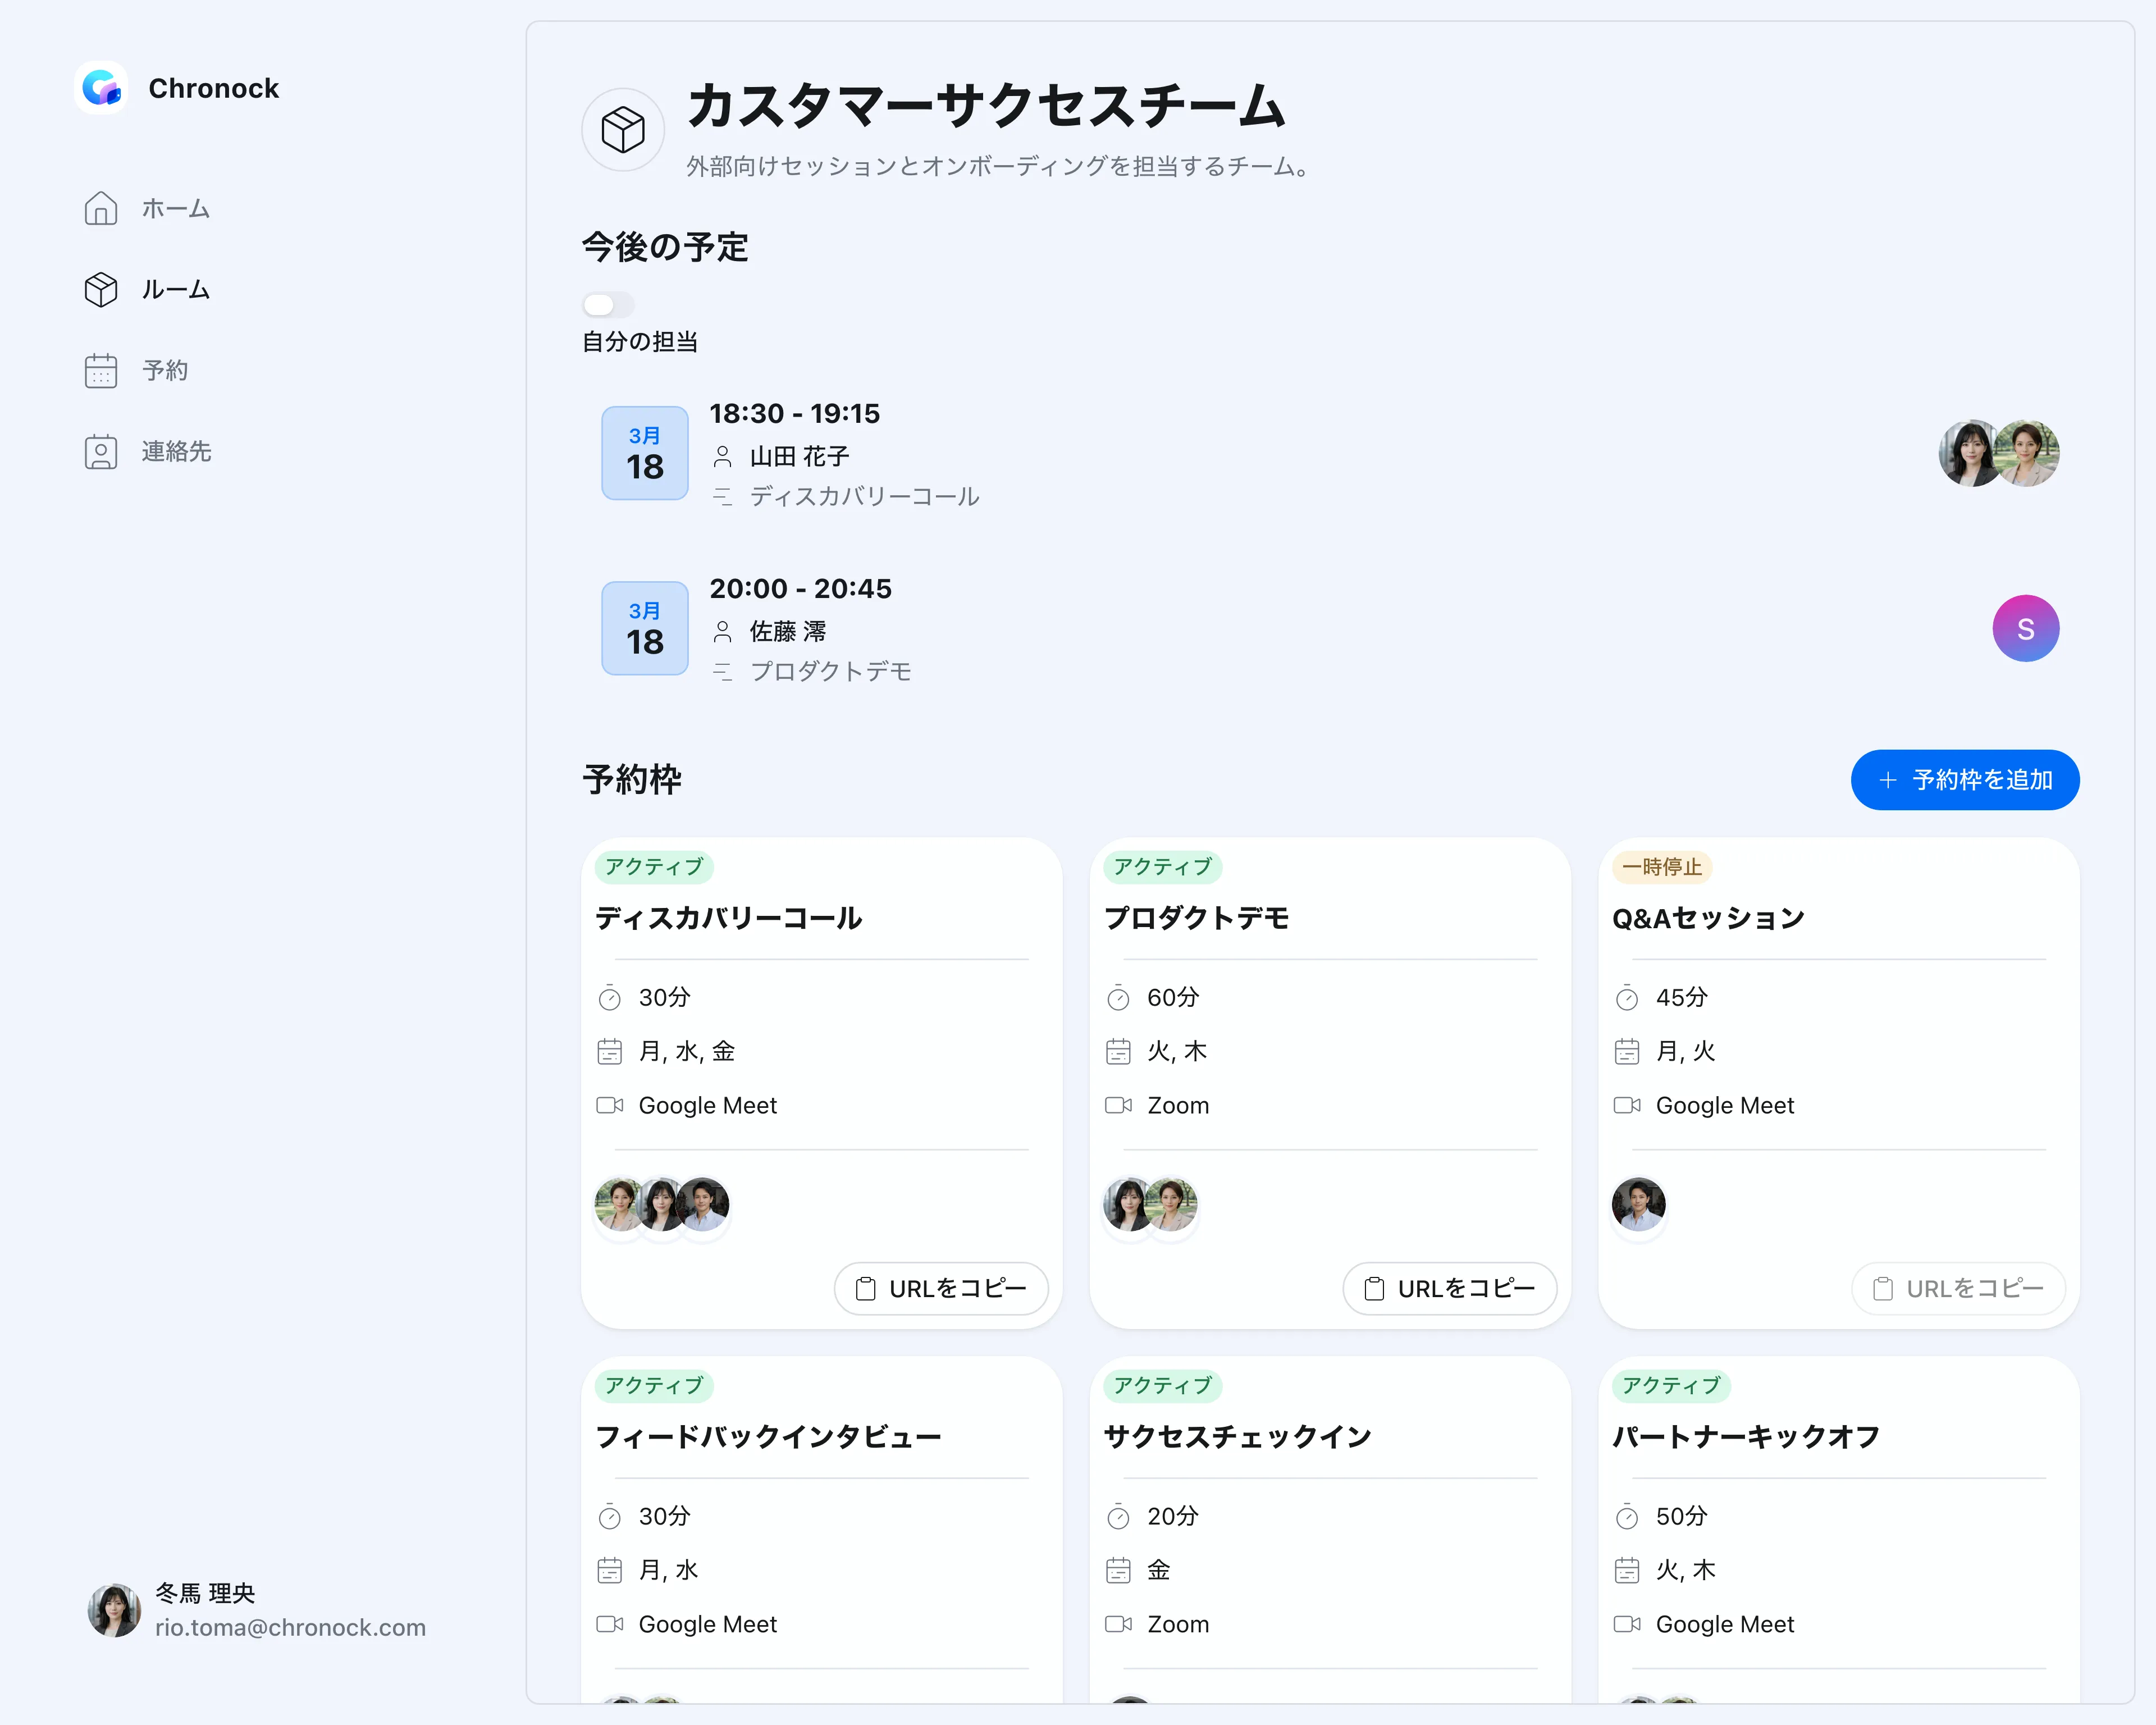Click the timer icon next to 60分
This screenshot has height=1725, width=2156.
pos(1118,998)
